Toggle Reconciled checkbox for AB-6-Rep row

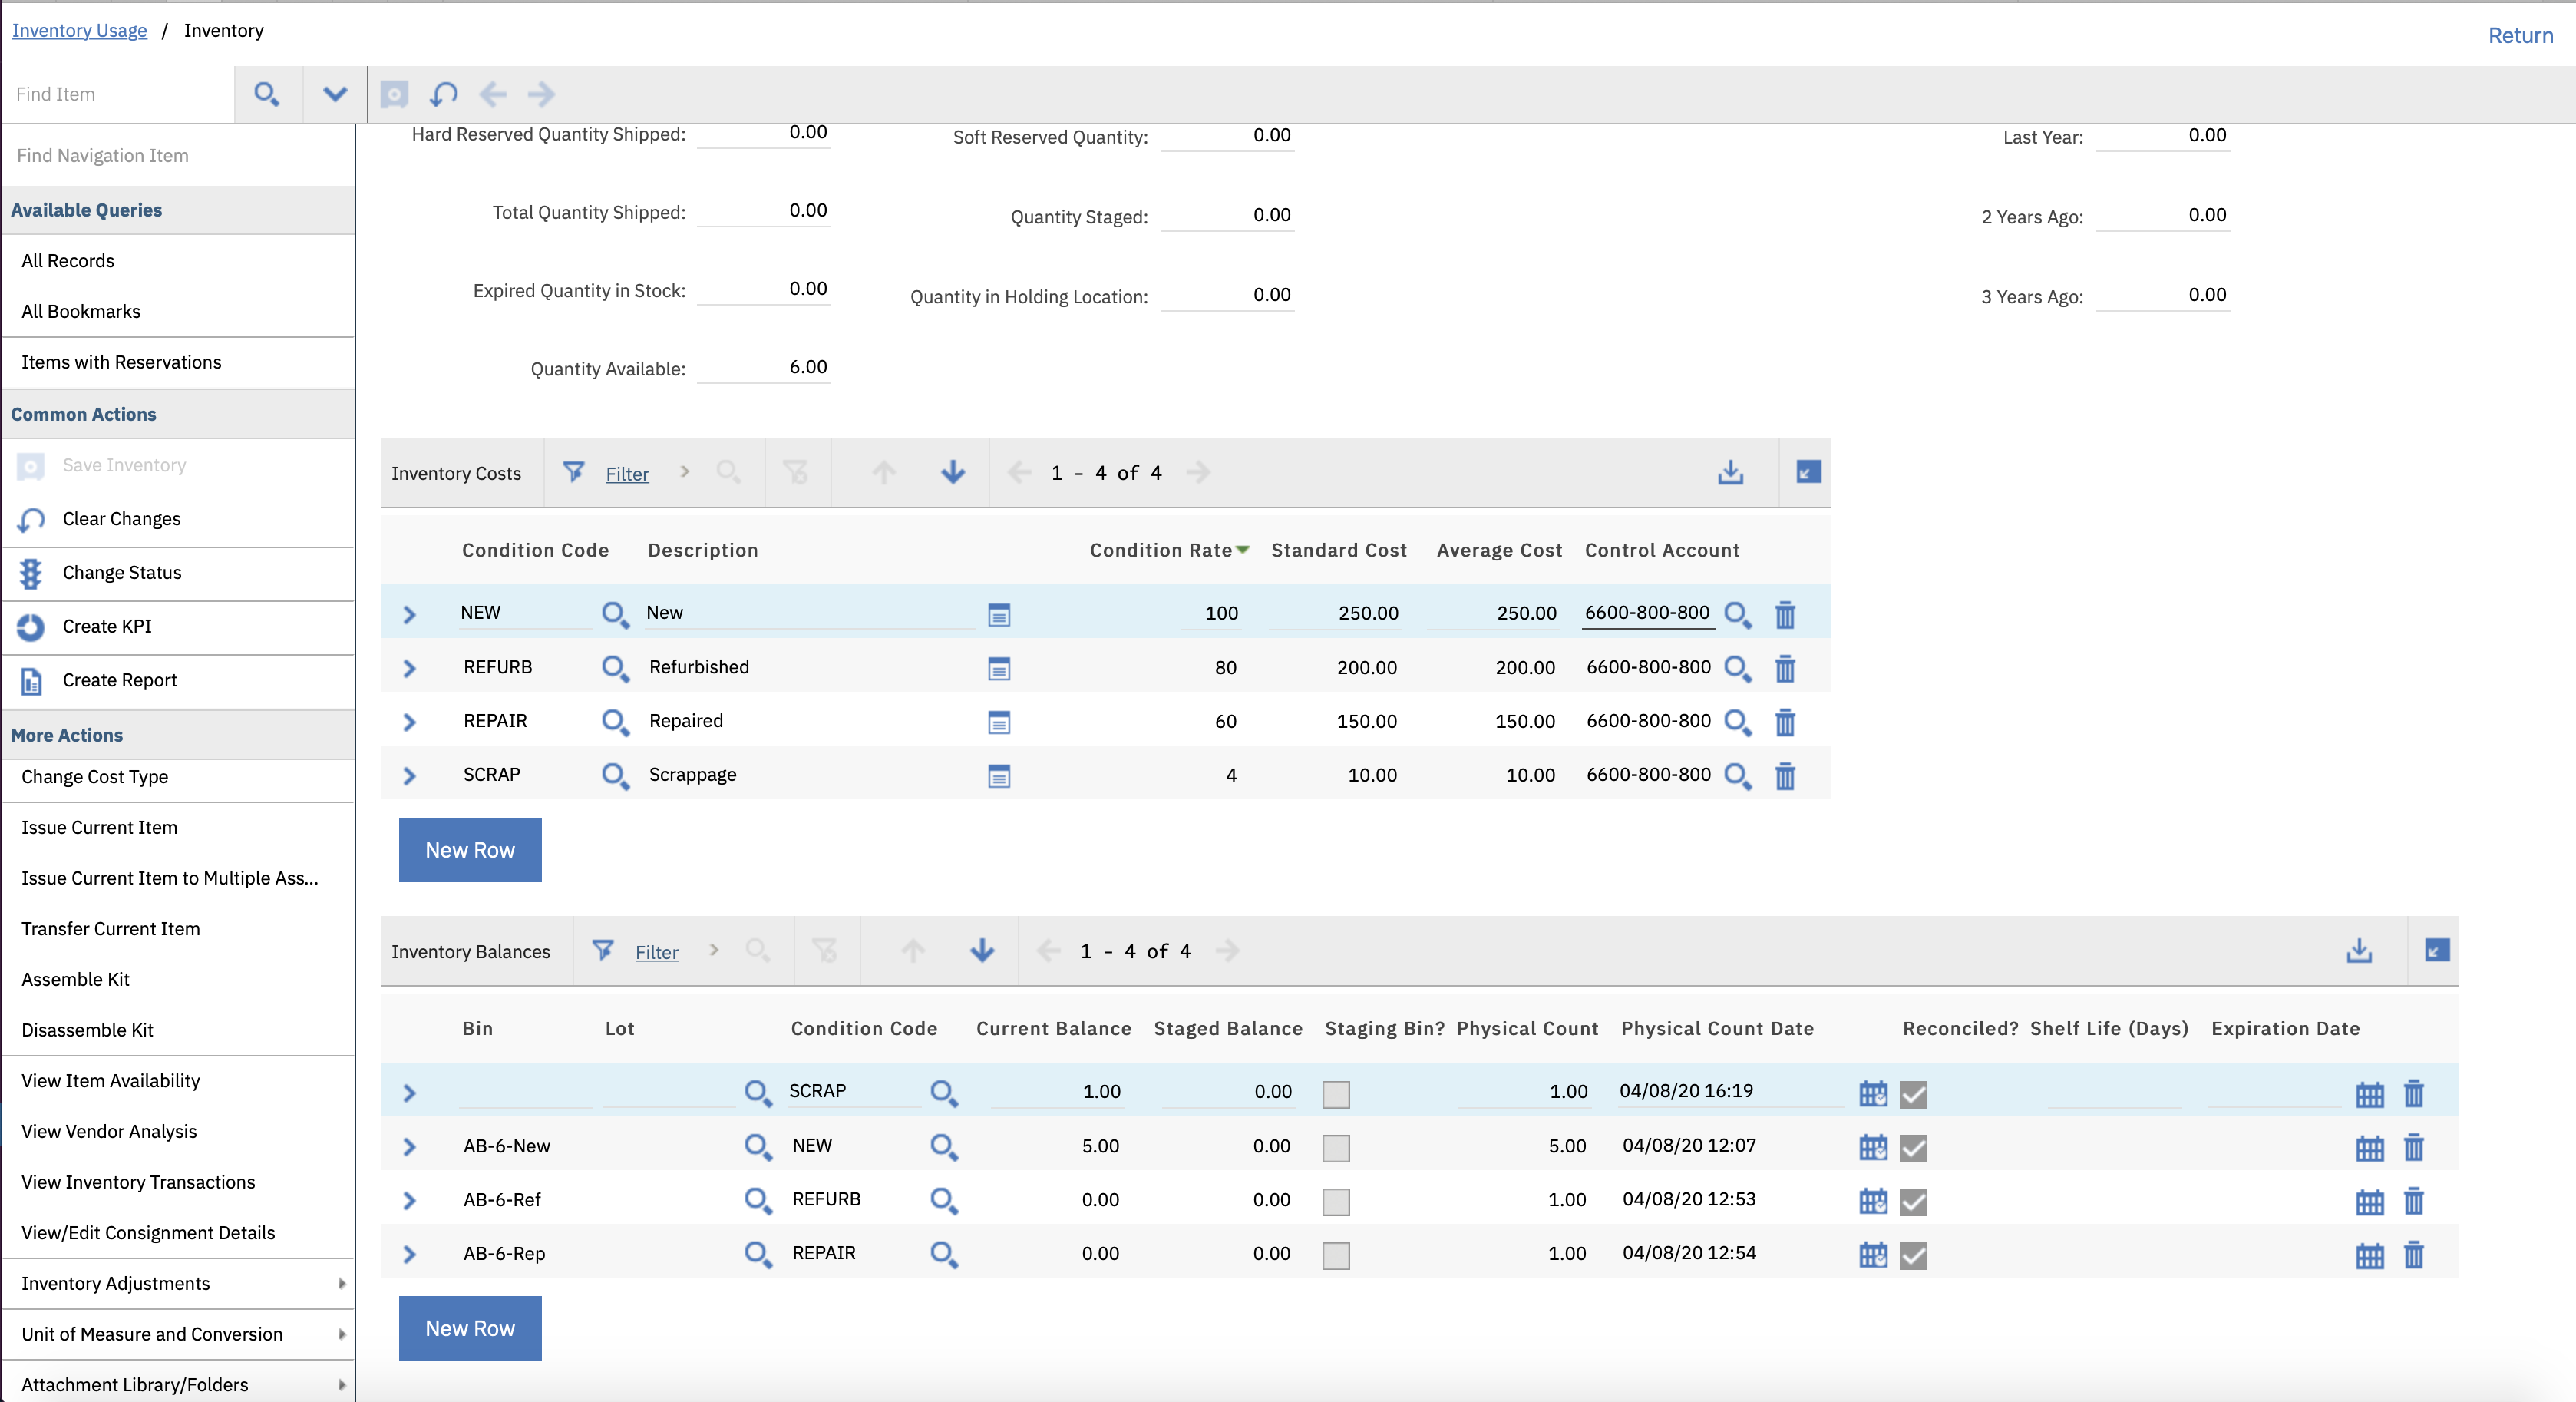coord(1913,1255)
